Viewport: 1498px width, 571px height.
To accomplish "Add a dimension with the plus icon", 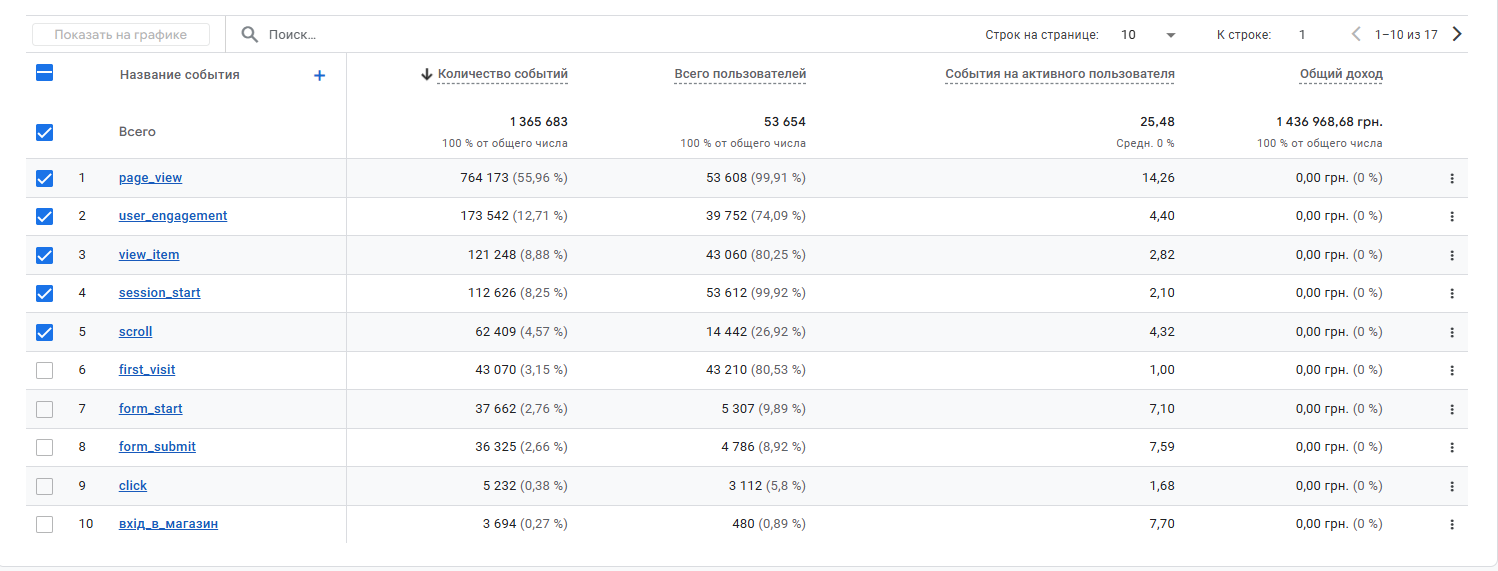I will point(319,75).
